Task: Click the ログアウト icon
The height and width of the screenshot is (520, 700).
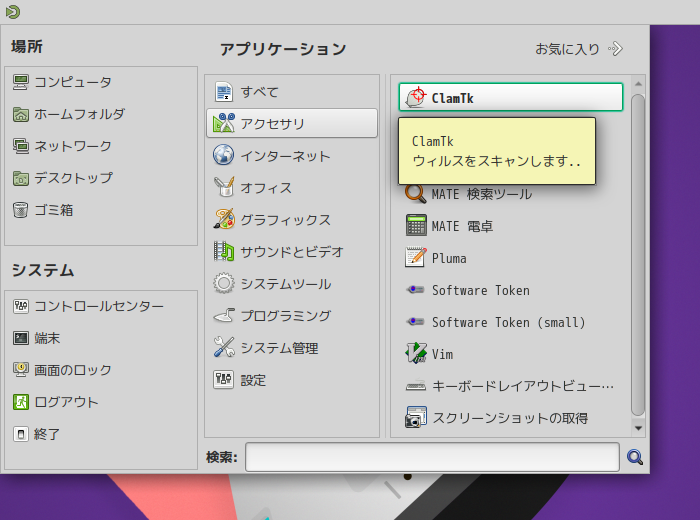Action: (21, 402)
